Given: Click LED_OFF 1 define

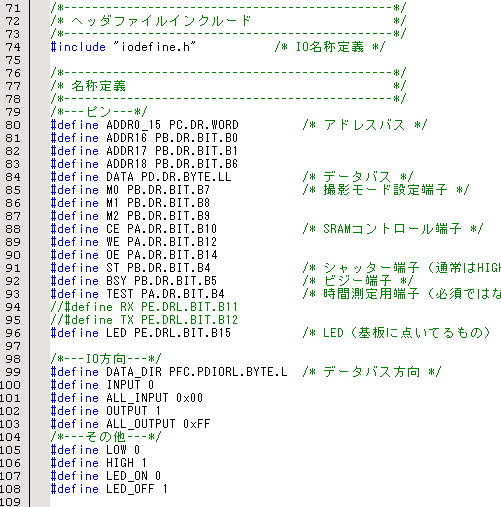Looking at the screenshot, I should pos(109,489).
